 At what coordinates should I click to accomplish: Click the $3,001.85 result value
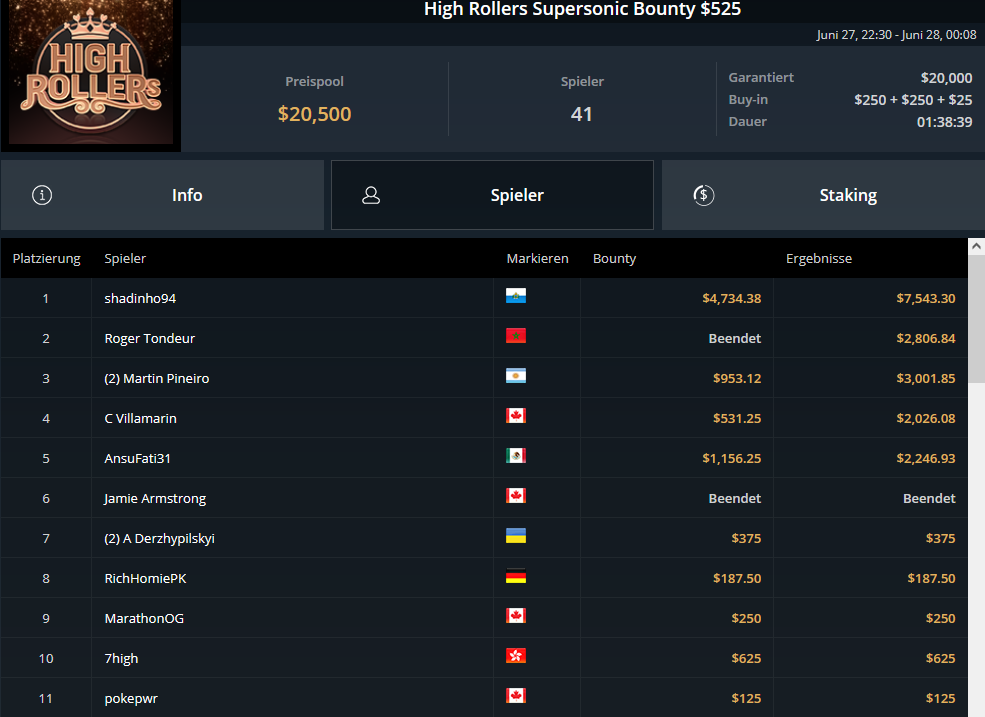coord(925,378)
